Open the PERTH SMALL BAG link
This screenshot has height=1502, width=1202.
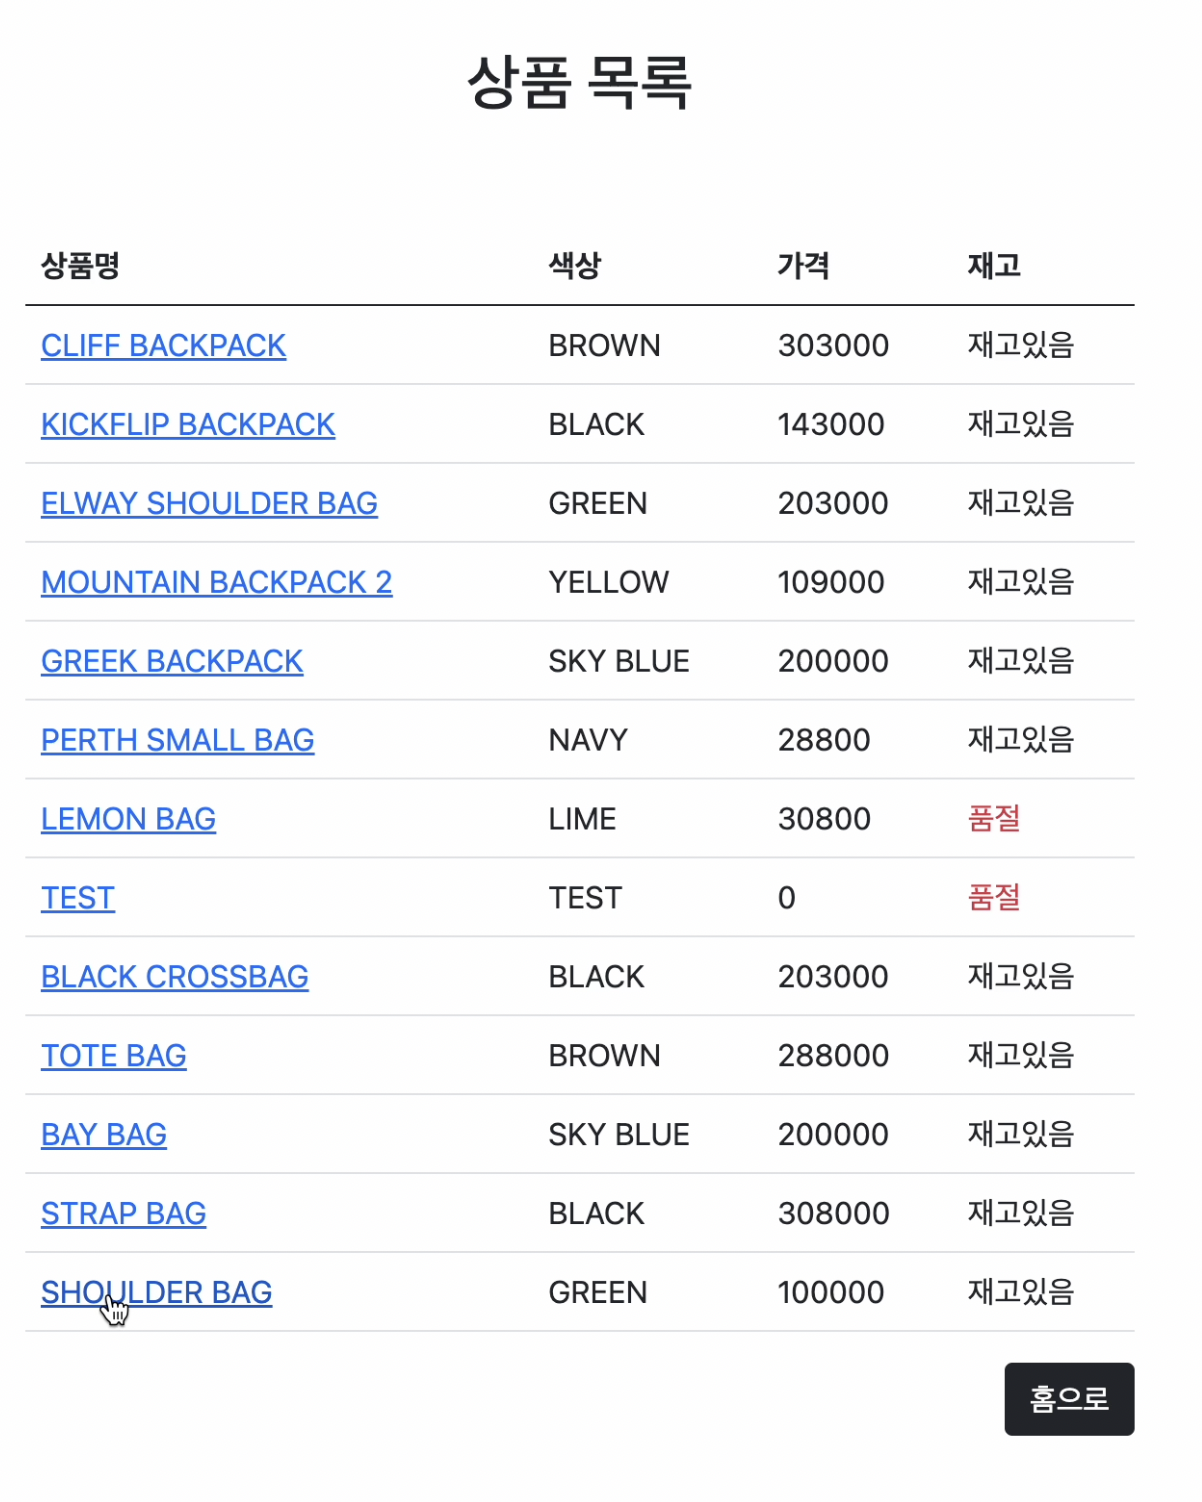pyautogui.click(x=177, y=740)
